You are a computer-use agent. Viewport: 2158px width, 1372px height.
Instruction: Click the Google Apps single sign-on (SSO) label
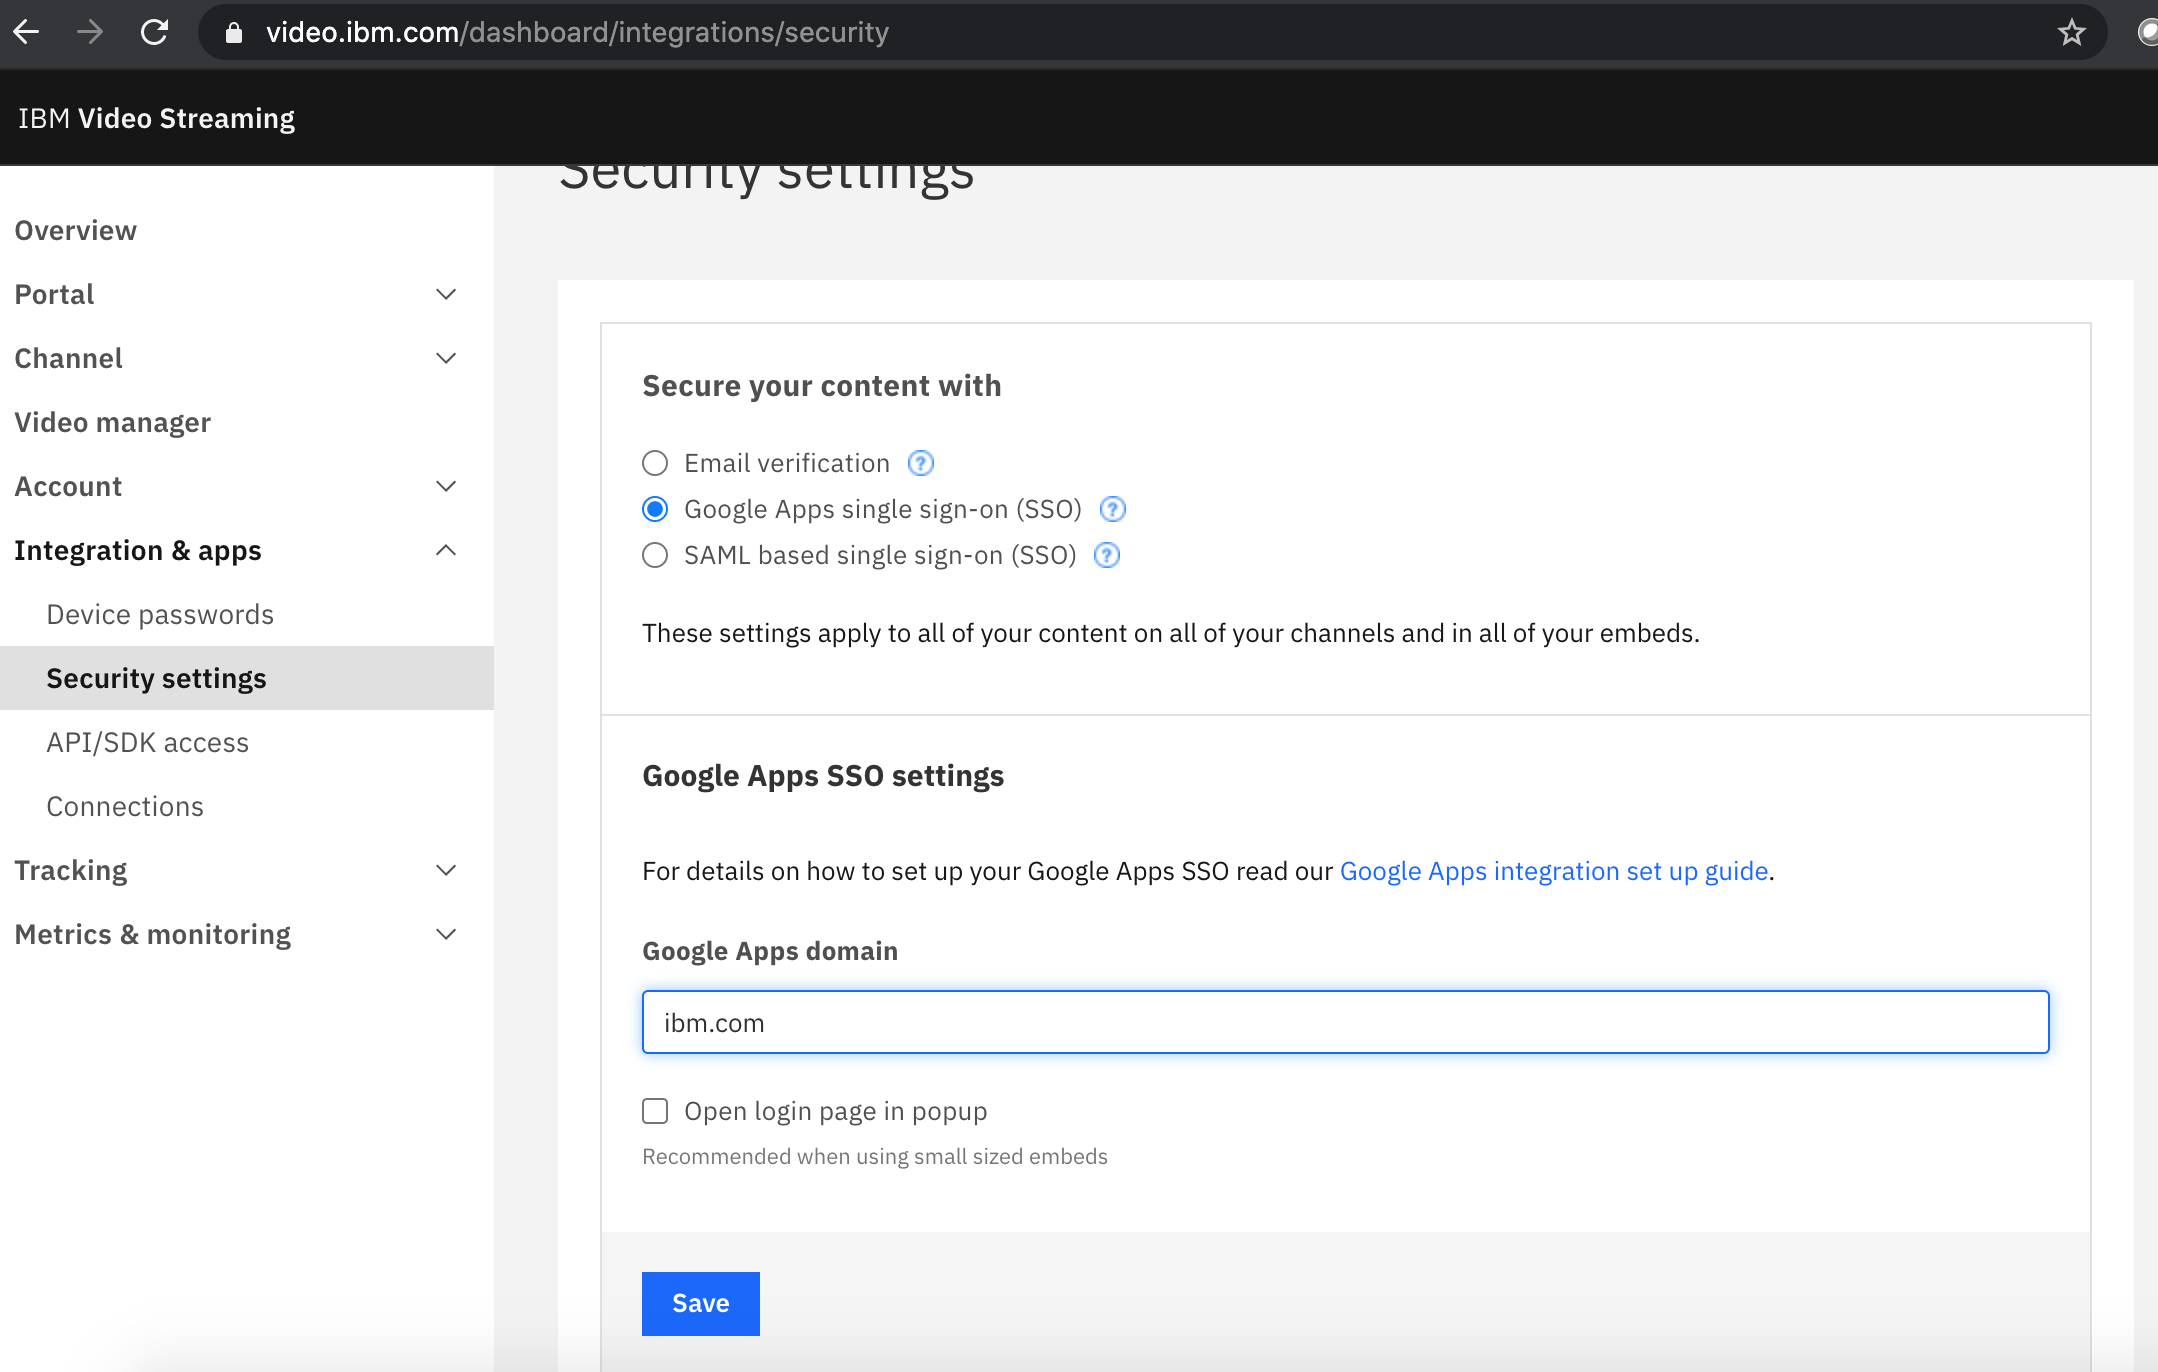pos(883,509)
